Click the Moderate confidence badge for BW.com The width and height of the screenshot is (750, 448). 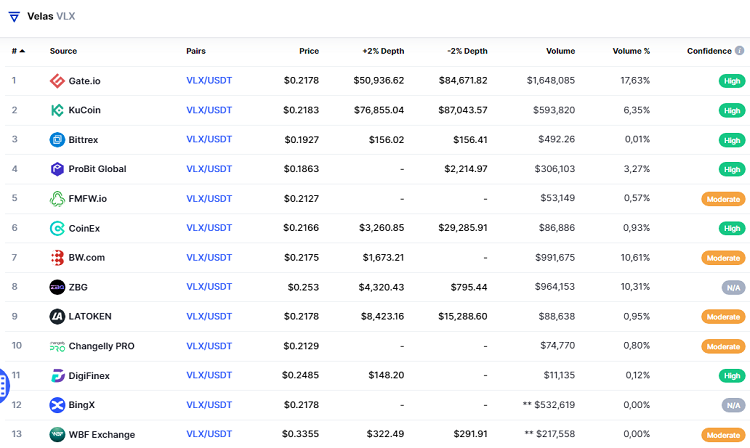click(723, 258)
